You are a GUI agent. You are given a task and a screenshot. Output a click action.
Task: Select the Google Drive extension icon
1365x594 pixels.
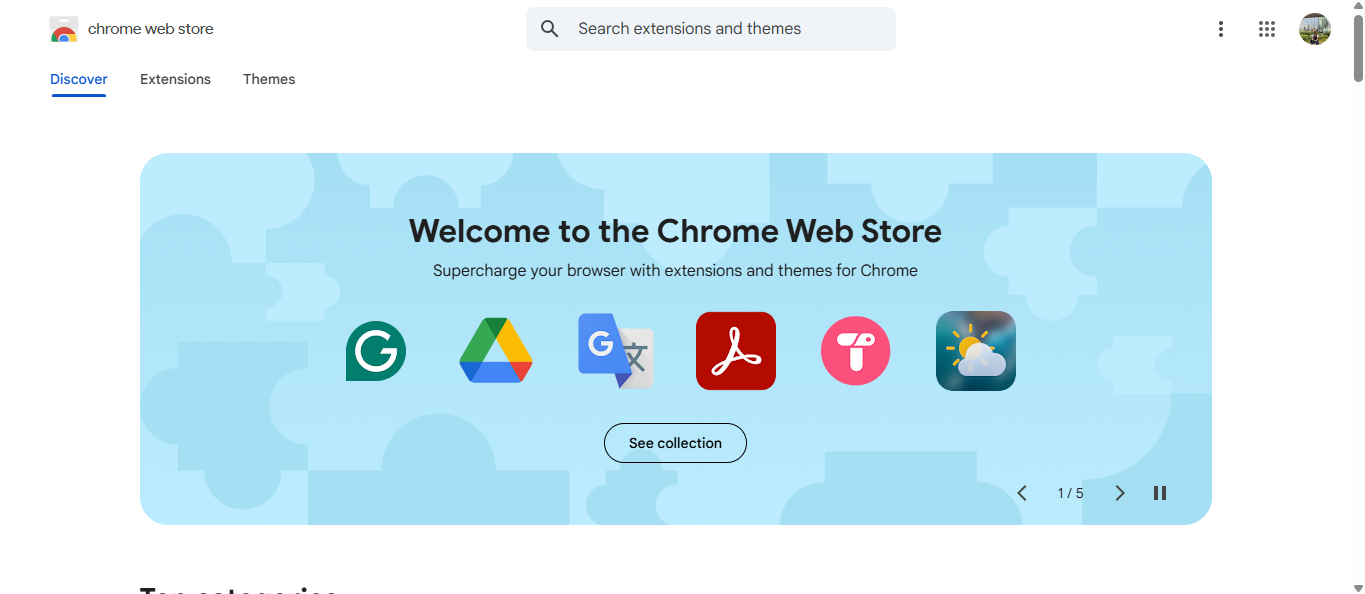pyautogui.click(x=496, y=351)
